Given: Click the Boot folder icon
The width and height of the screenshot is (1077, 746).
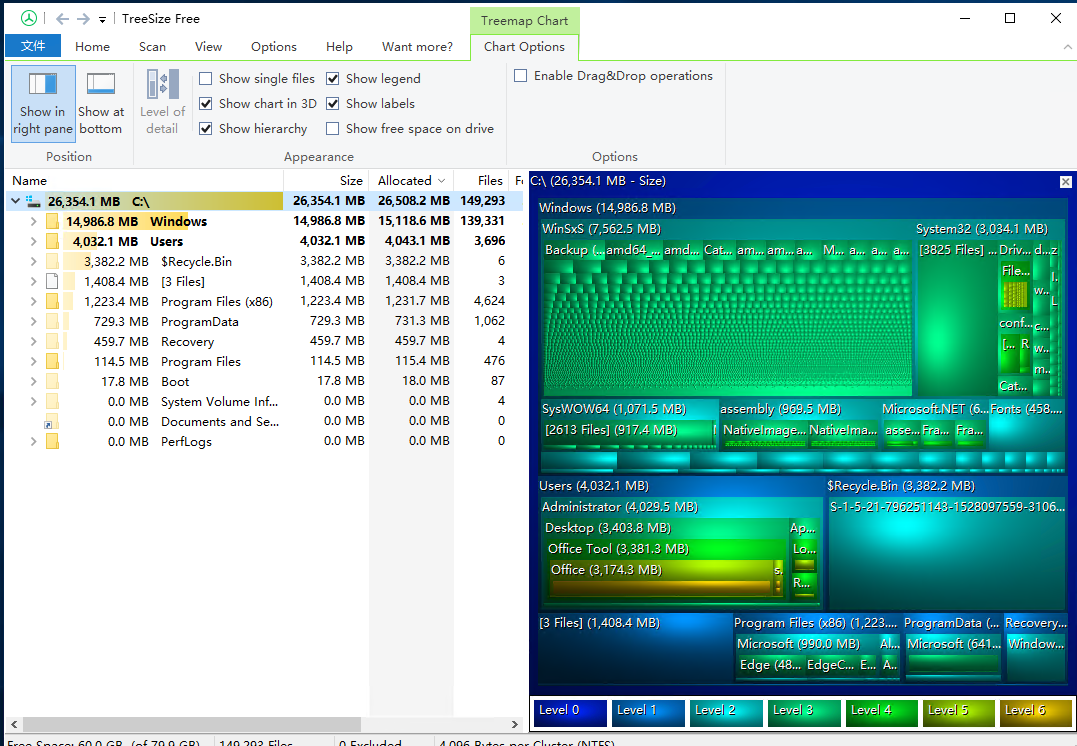Looking at the screenshot, I should 52,381.
